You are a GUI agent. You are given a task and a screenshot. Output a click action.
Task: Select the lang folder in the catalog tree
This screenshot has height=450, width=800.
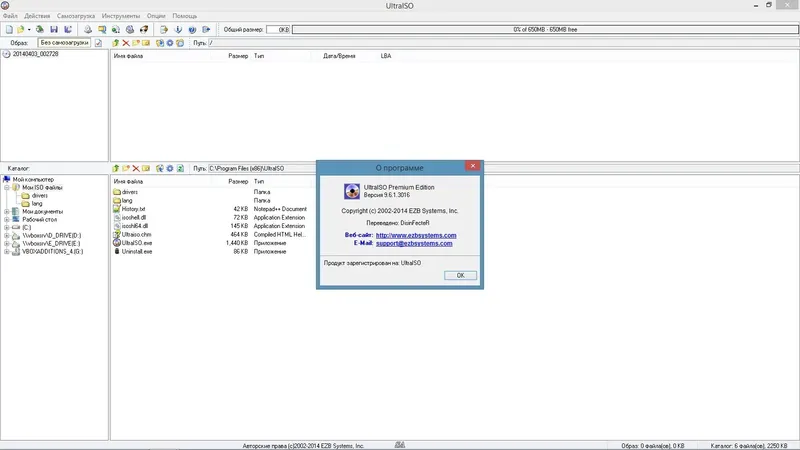(37, 204)
